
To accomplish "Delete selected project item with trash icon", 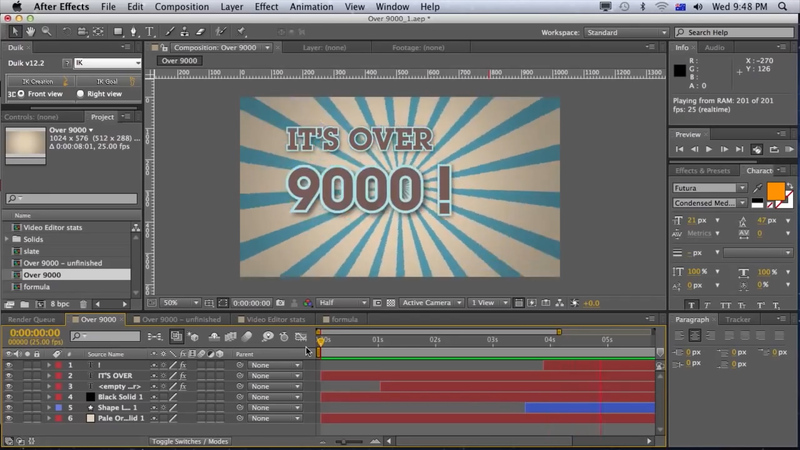I will coord(84,304).
